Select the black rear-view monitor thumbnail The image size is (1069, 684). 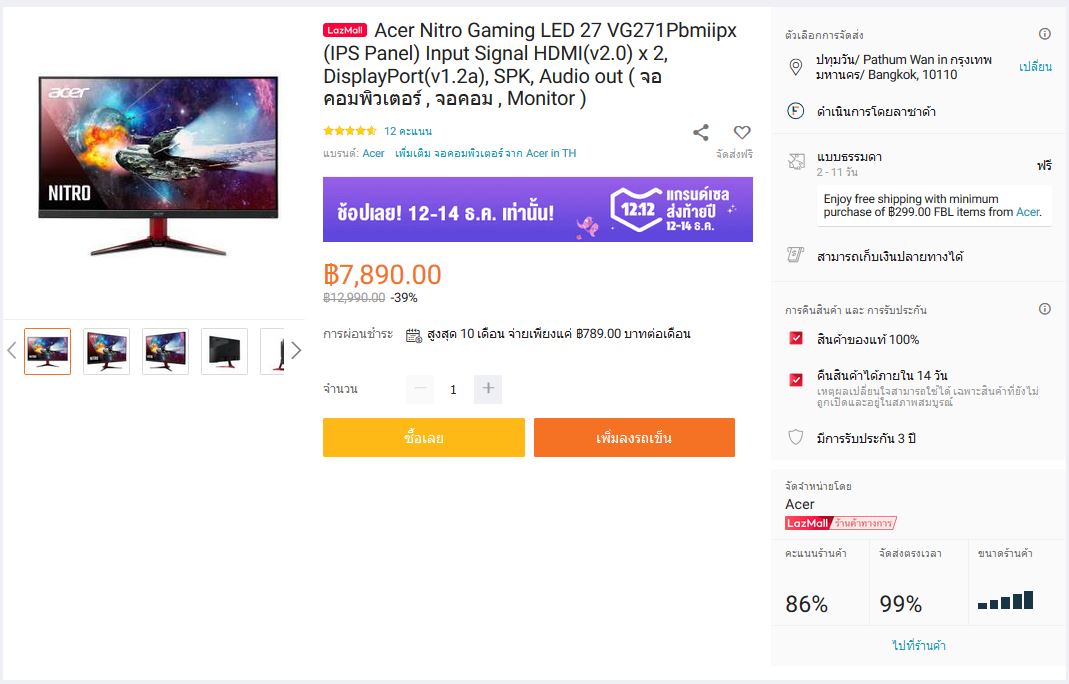(x=224, y=351)
